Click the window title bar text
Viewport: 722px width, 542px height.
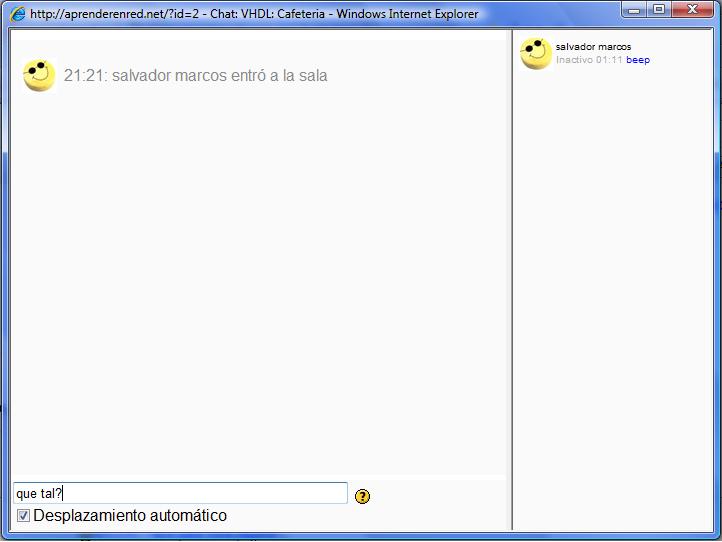(255, 14)
